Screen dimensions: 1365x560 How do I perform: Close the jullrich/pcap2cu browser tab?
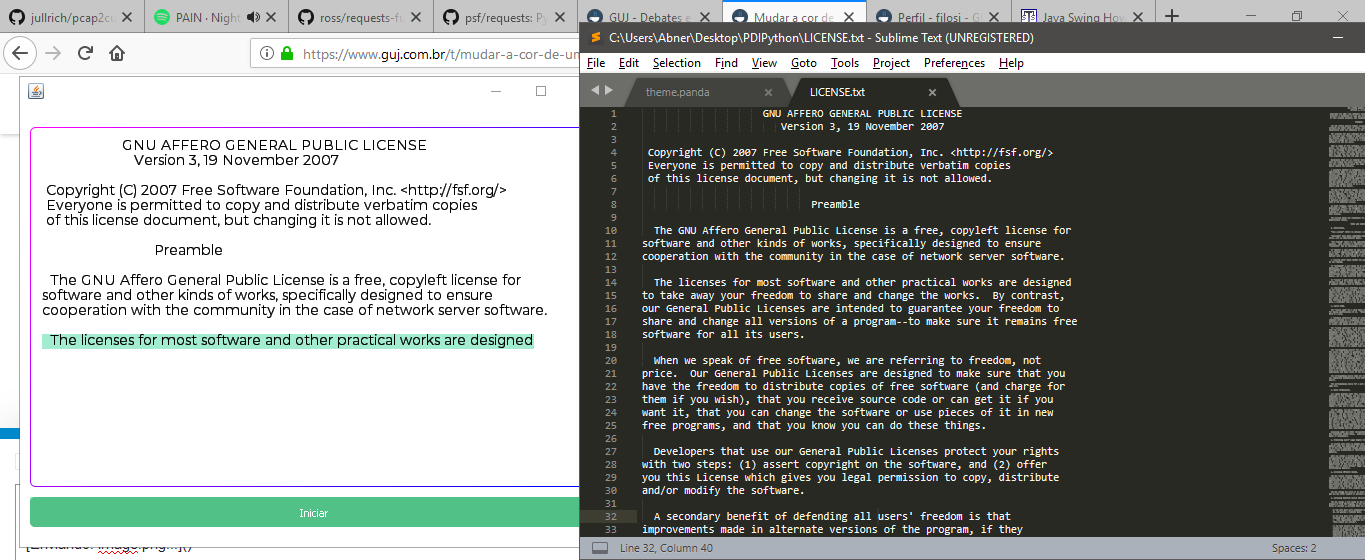[127, 17]
